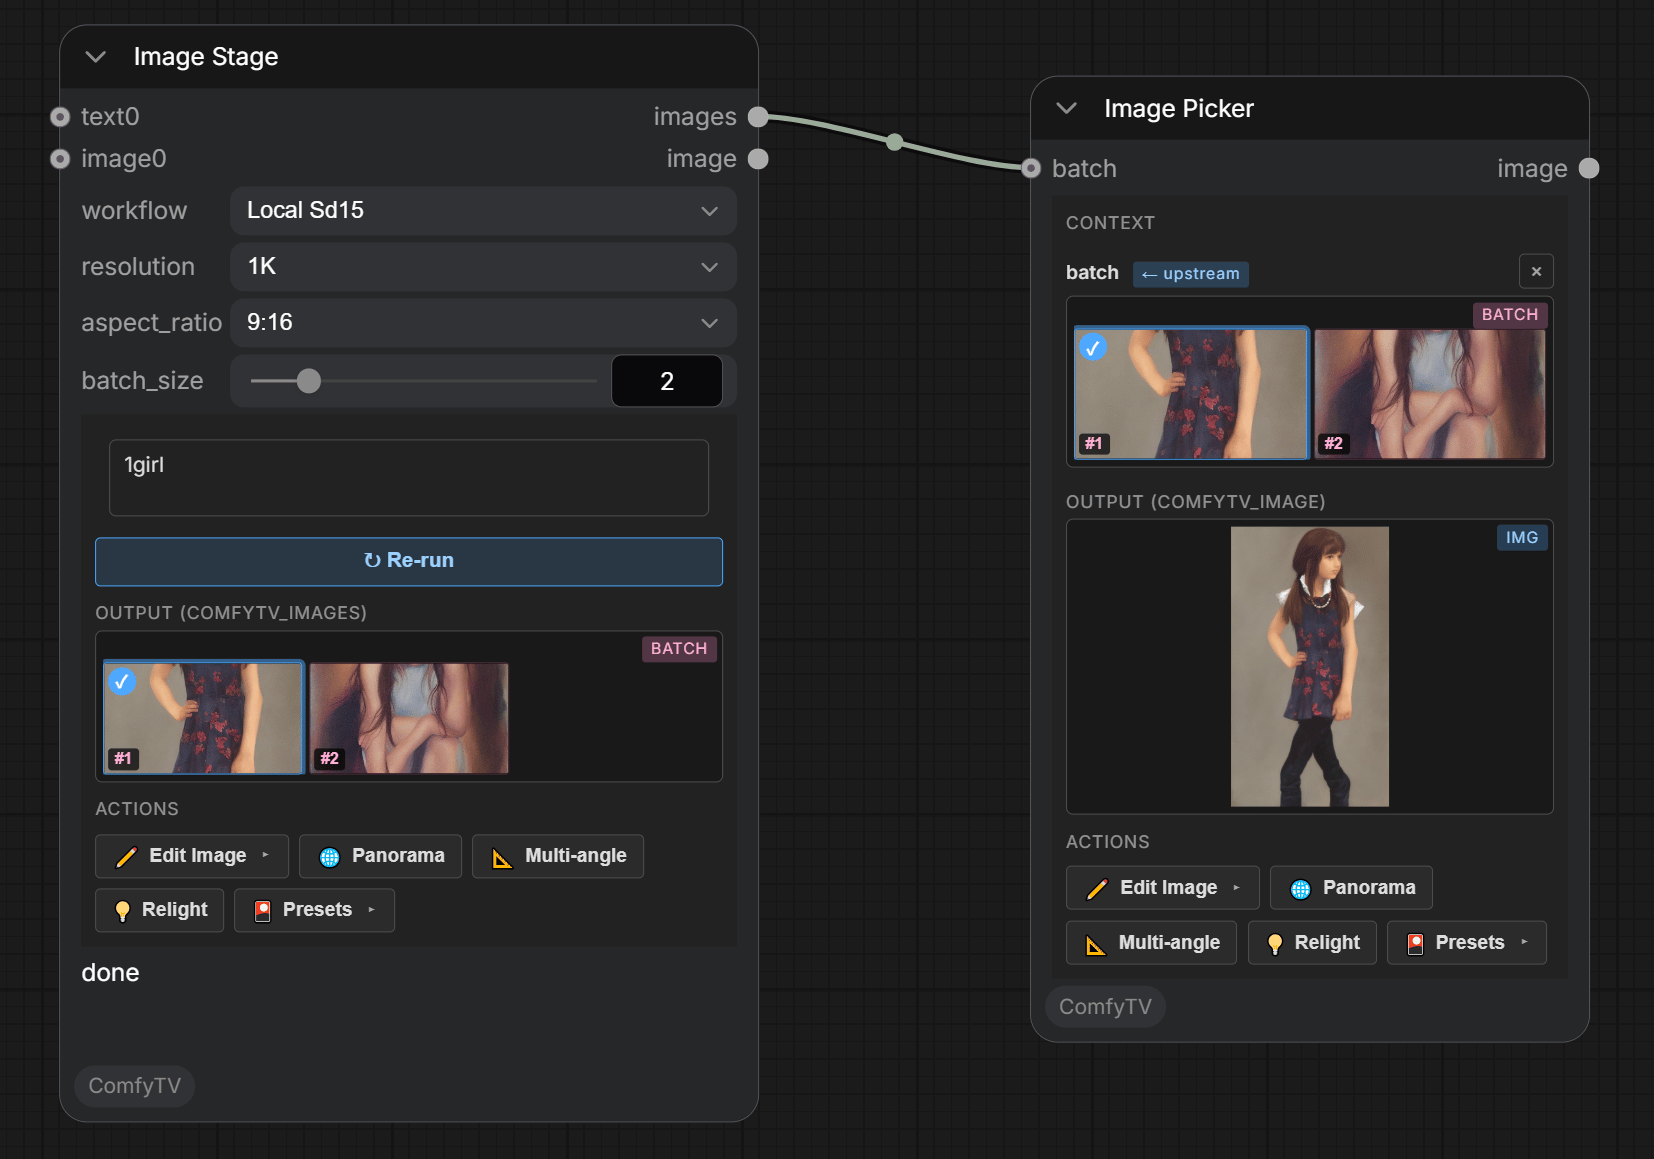Click the done status text
Image resolution: width=1654 pixels, height=1159 pixels.
110,973
